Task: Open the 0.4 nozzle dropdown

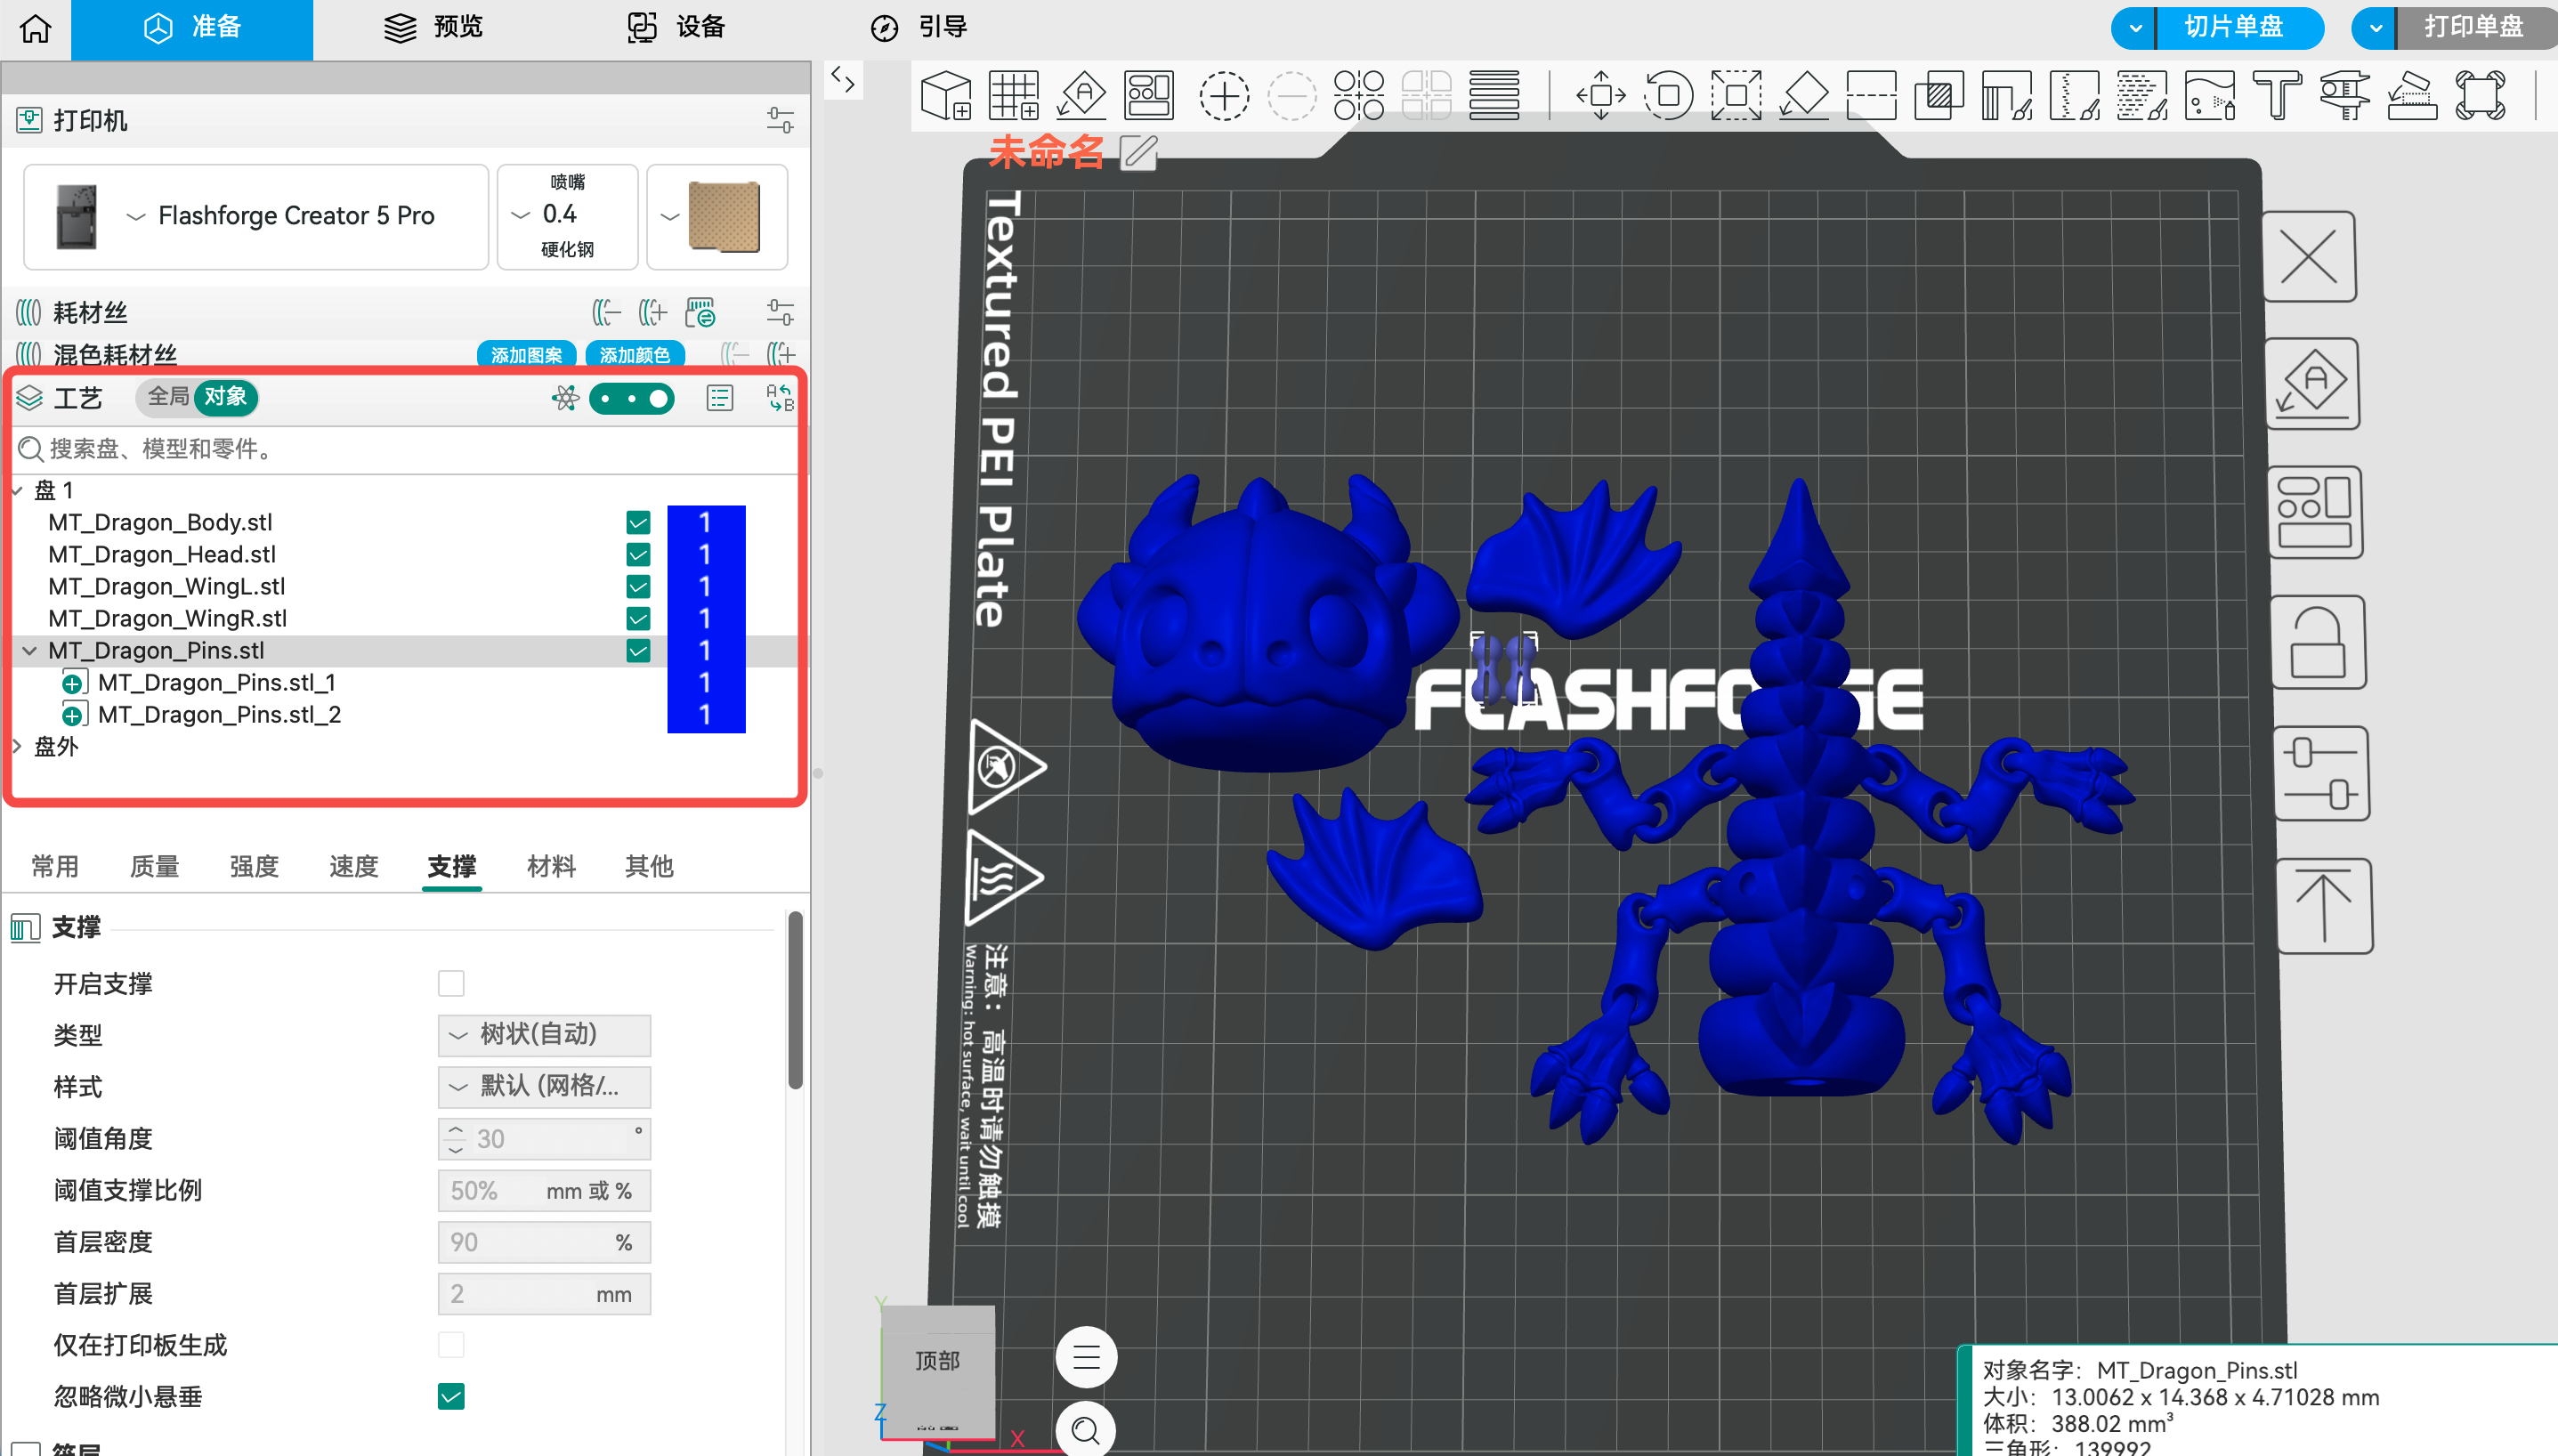Action: coord(567,216)
